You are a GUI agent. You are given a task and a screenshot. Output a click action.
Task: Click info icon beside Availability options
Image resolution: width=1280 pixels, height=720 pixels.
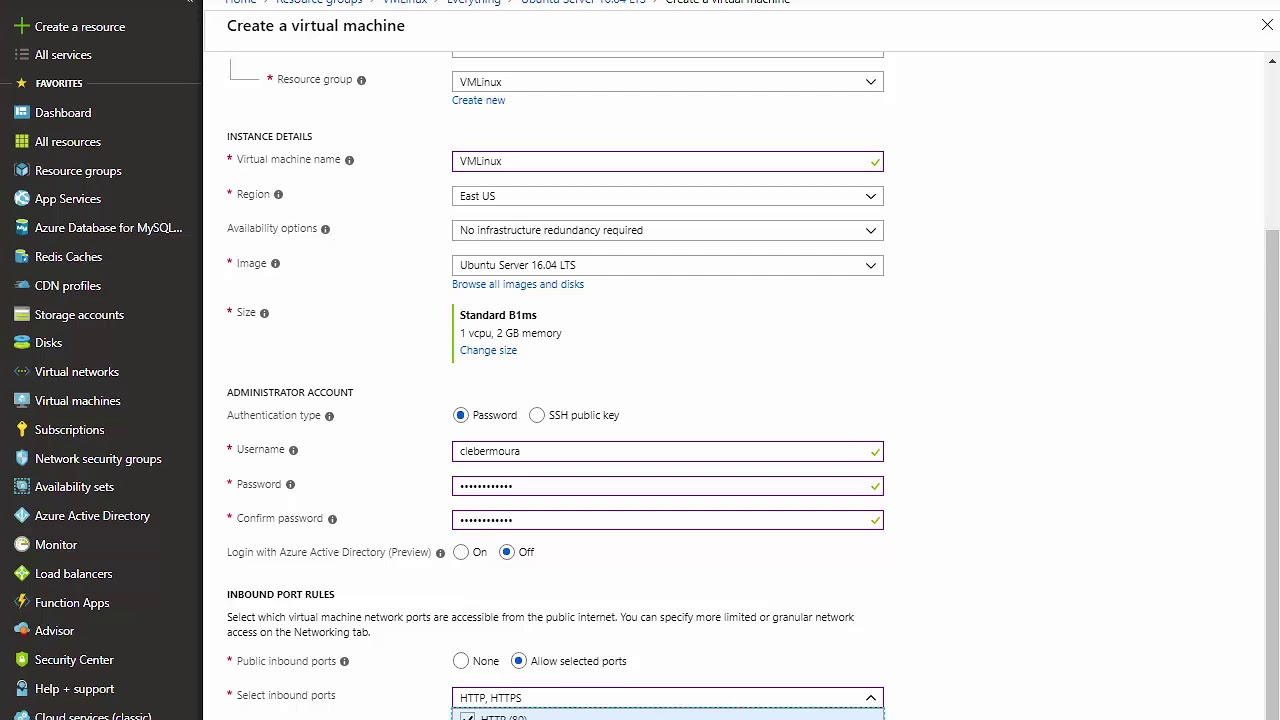pyautogui.click(x=325, y=229)
